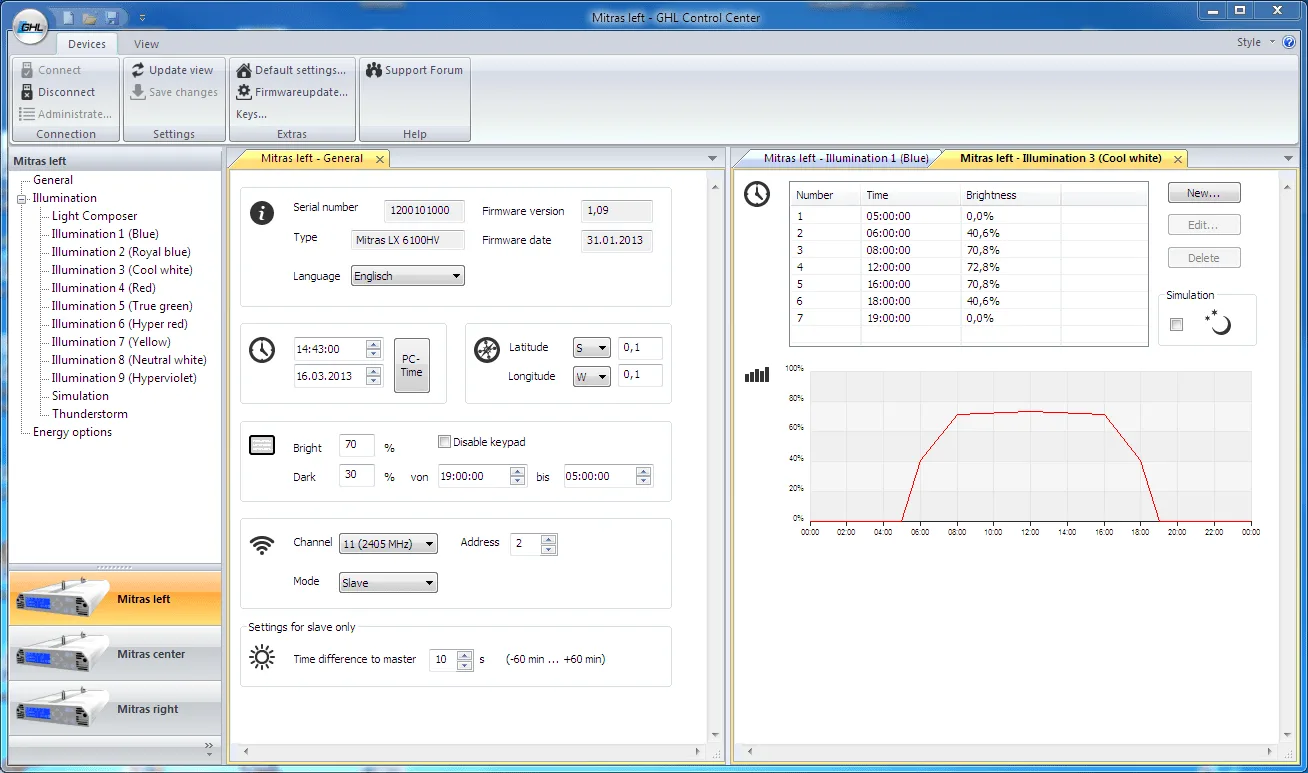
Task: Click the Edit... button
Action: coord(1204,225)
